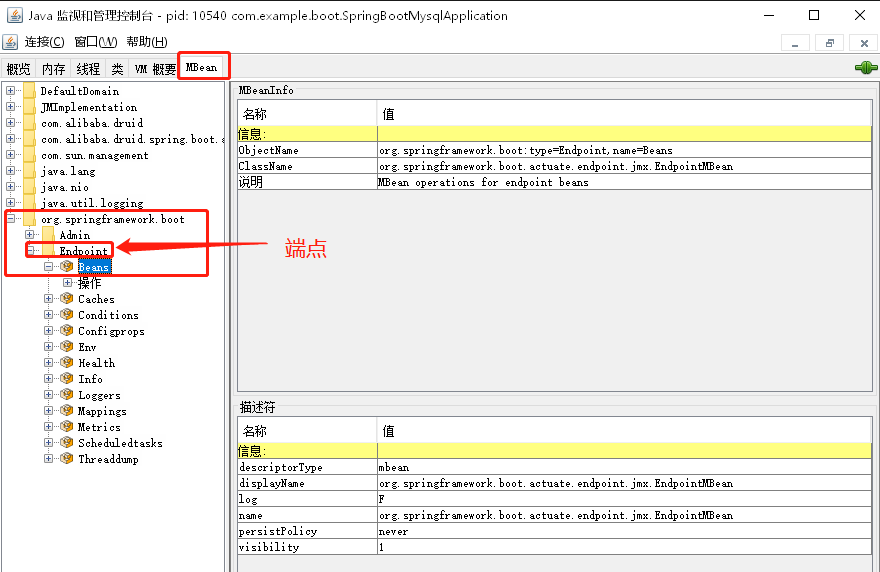Select the Endpoint tree folder
This screenshot has height=572, width=880.
[84, 251]
